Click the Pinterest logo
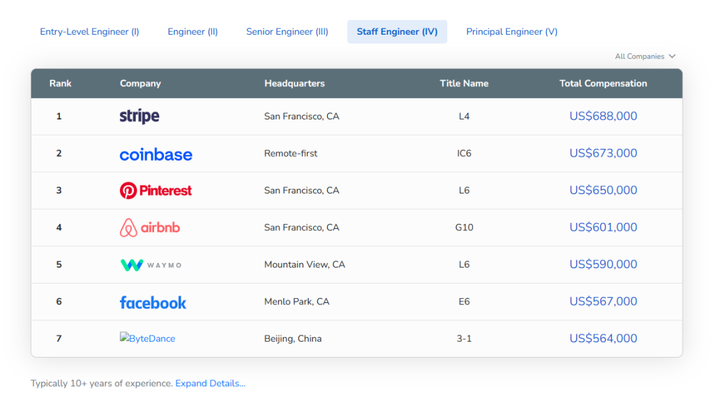 155,190
